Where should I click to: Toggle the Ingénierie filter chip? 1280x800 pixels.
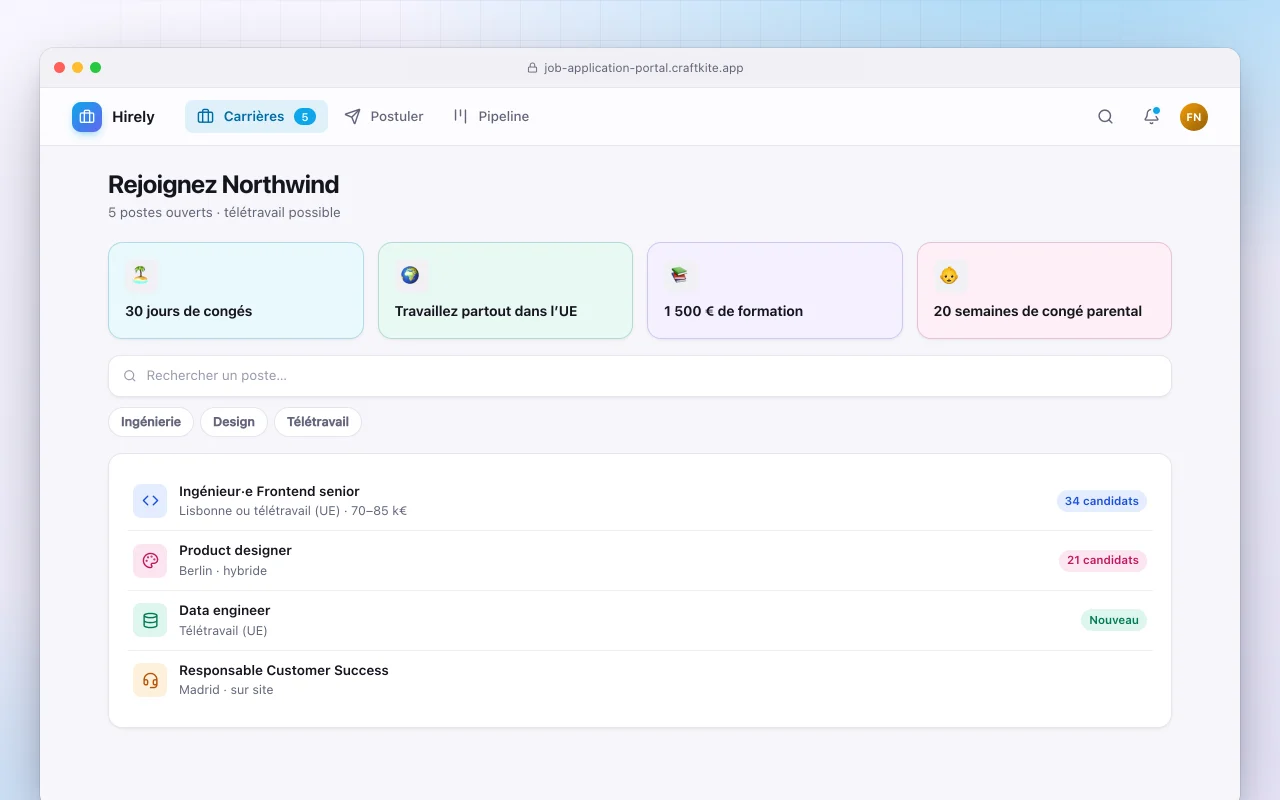click(x=151, y=422)
